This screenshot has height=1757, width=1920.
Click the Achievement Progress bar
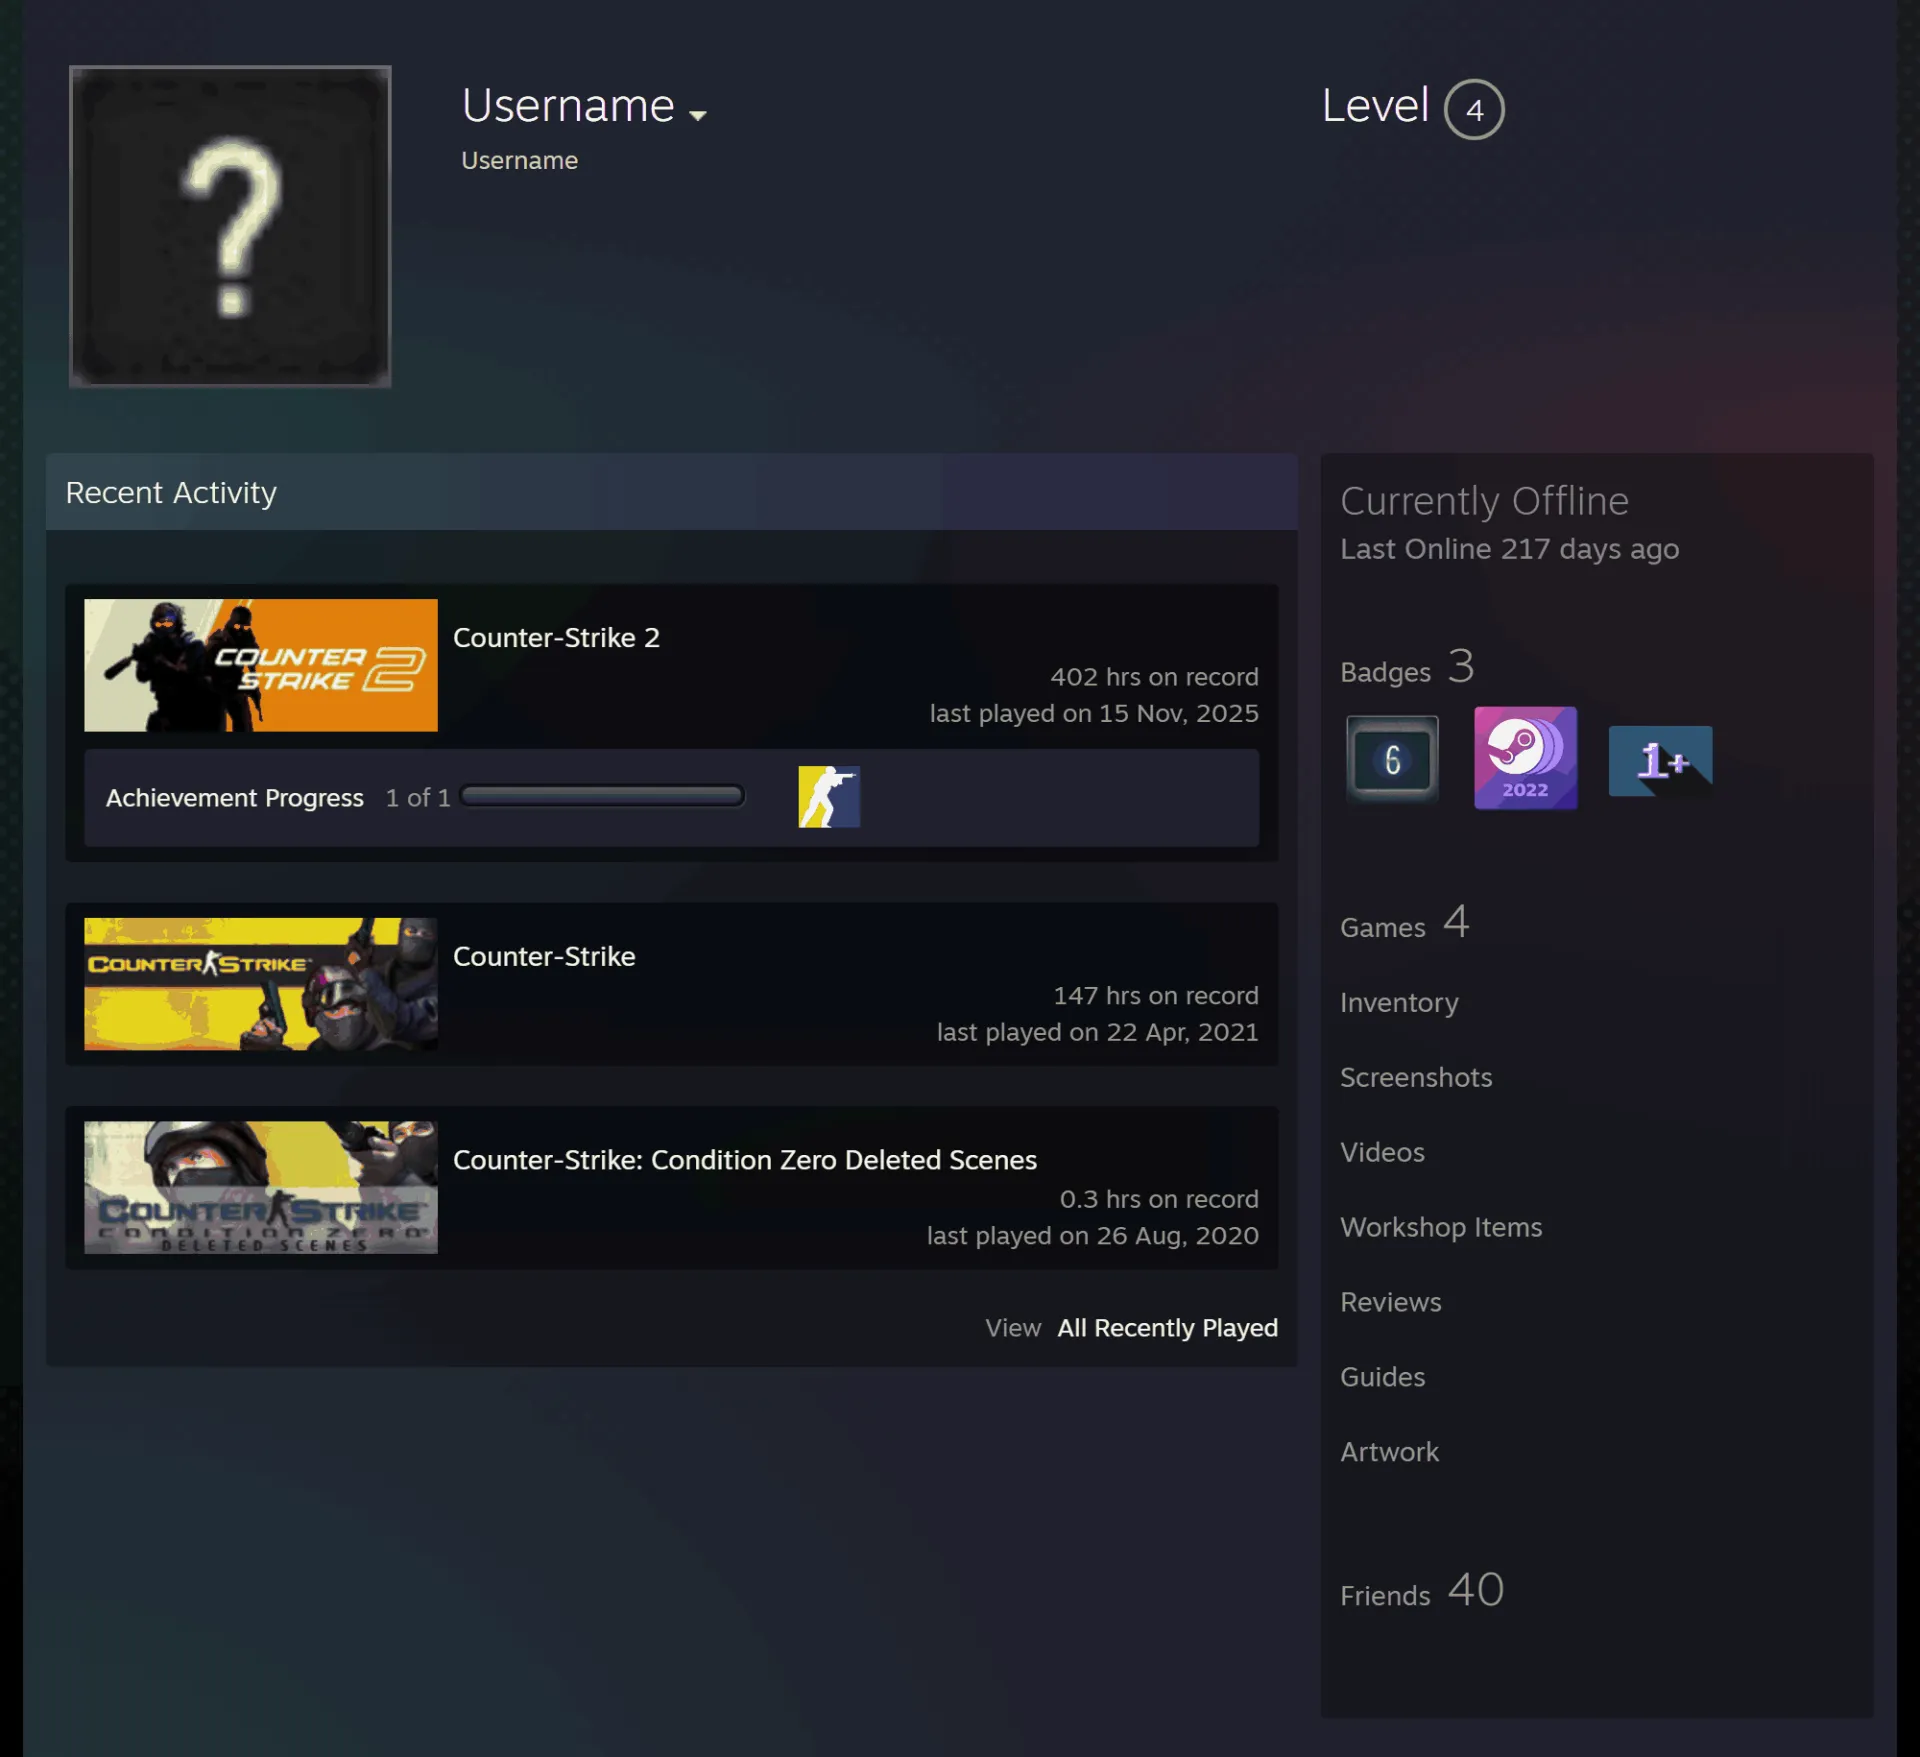click(602, 796)
